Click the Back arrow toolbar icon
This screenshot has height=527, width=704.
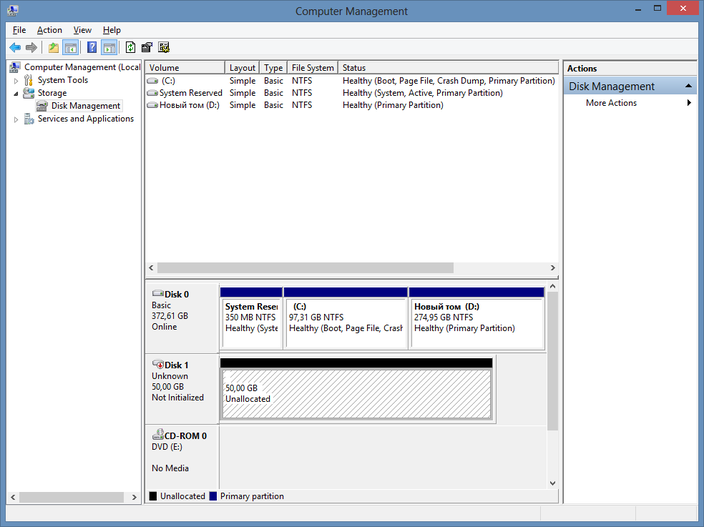click(x=15, y=47)
